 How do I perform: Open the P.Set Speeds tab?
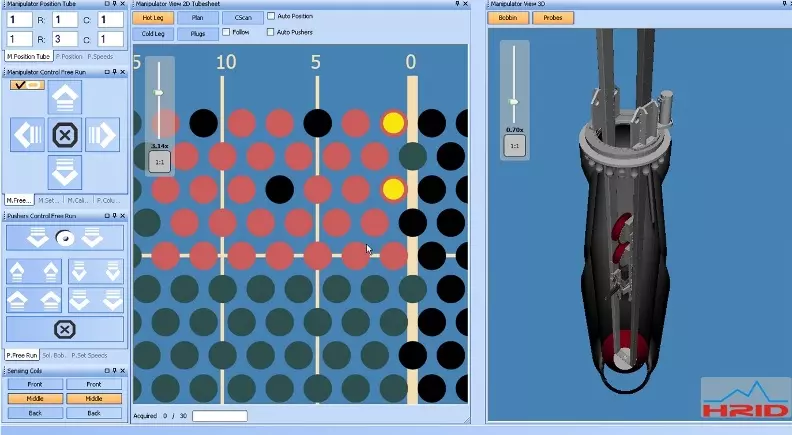tap(89, 355)
